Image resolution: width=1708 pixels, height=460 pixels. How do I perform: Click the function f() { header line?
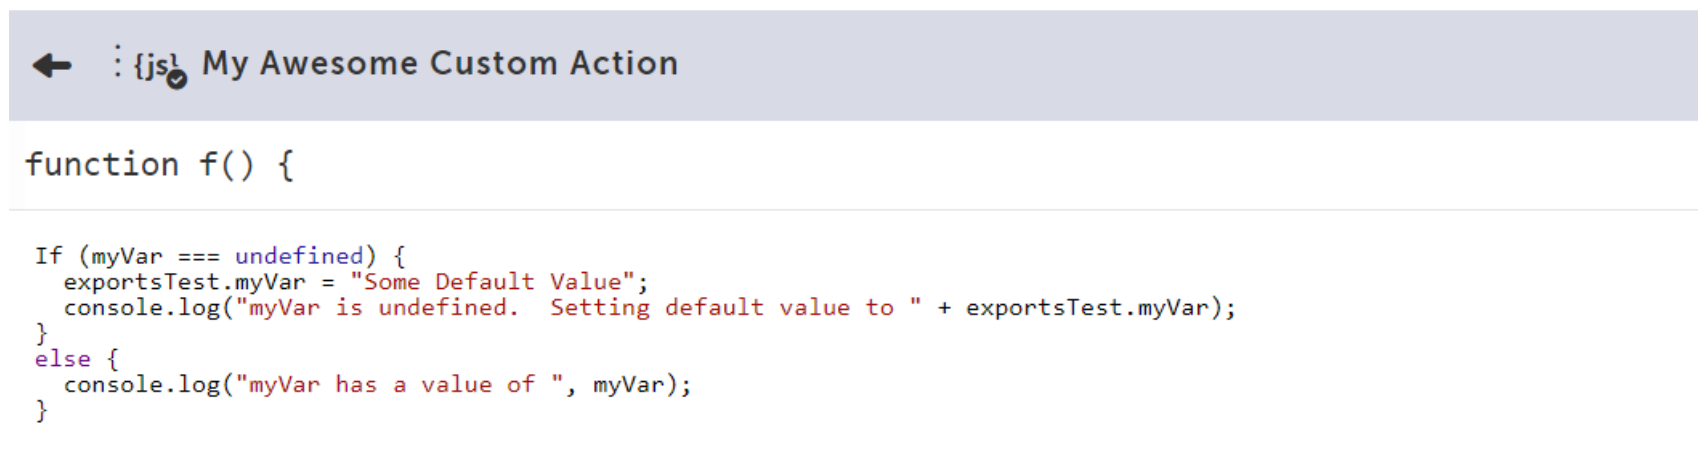[x=160, y=164]
